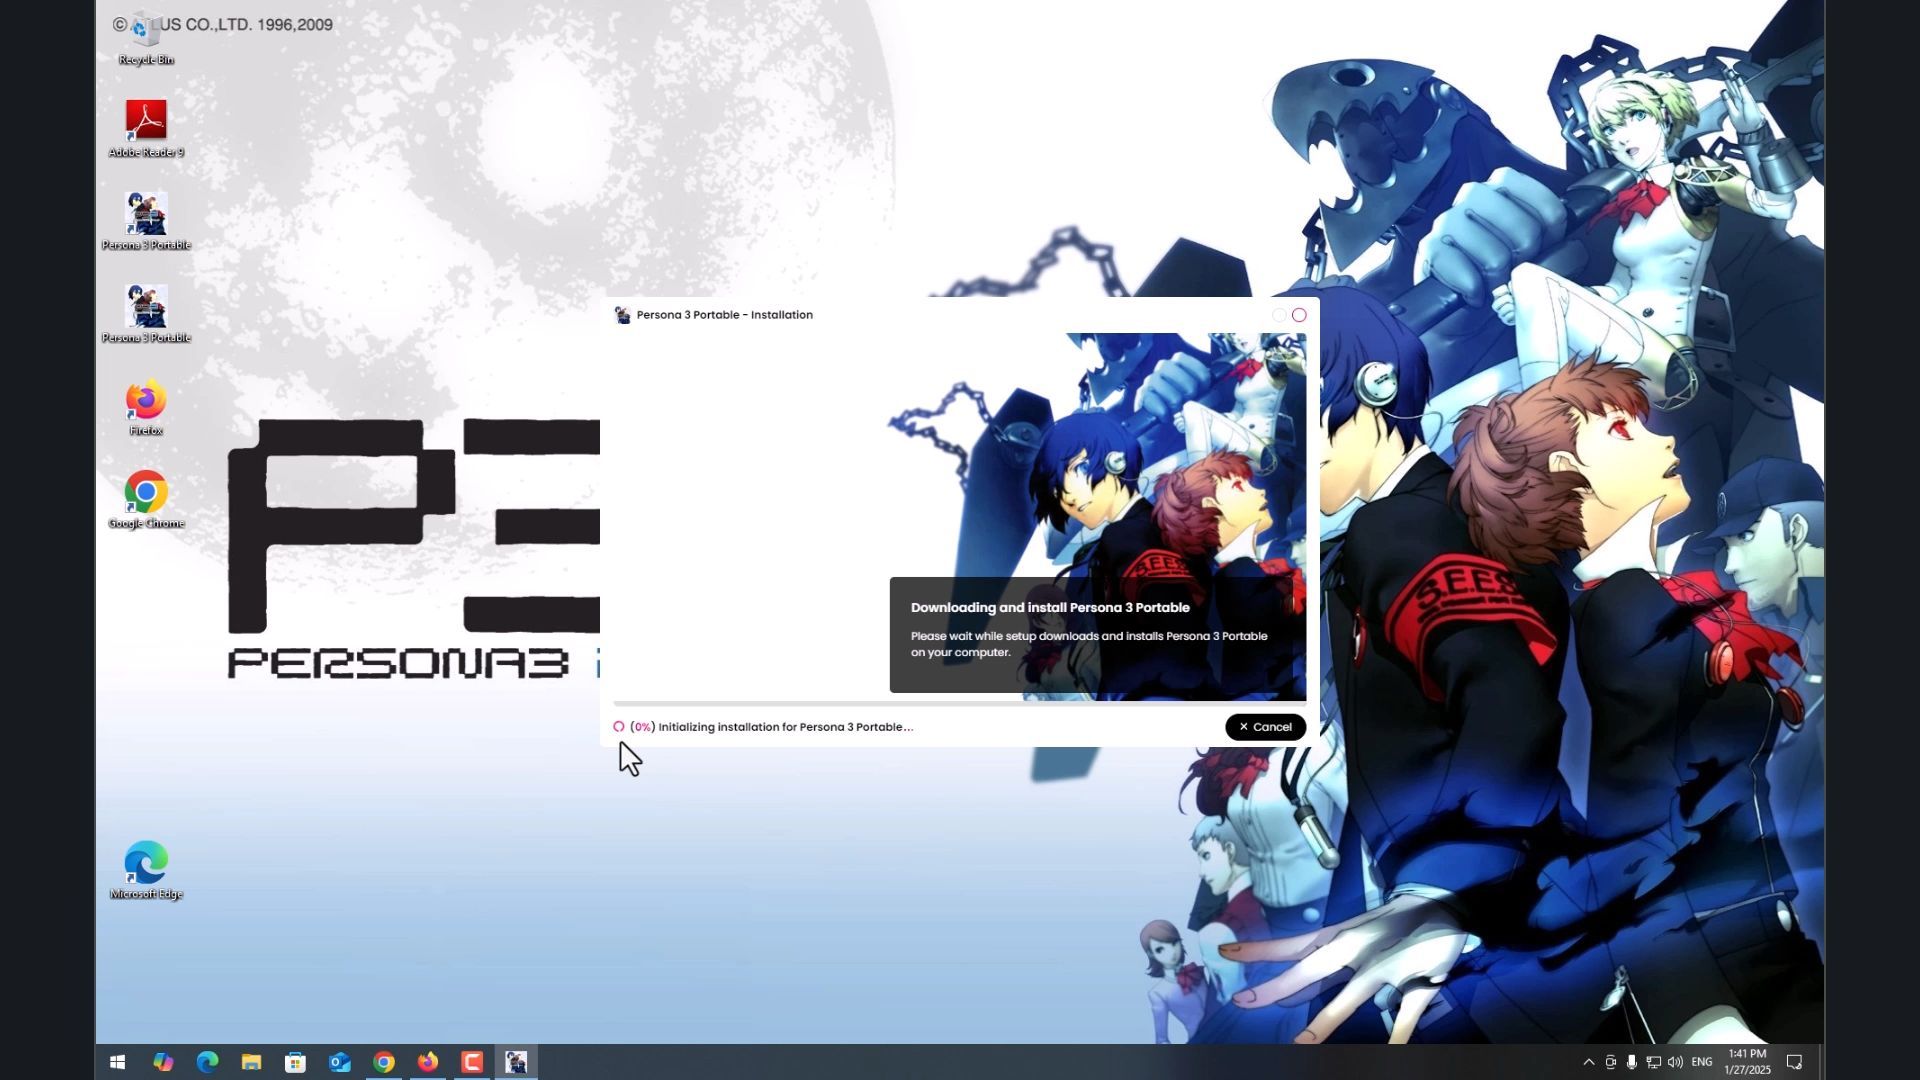
Task: Switch to the red Camtasia taskbar app
Action: coord(472,1062)
